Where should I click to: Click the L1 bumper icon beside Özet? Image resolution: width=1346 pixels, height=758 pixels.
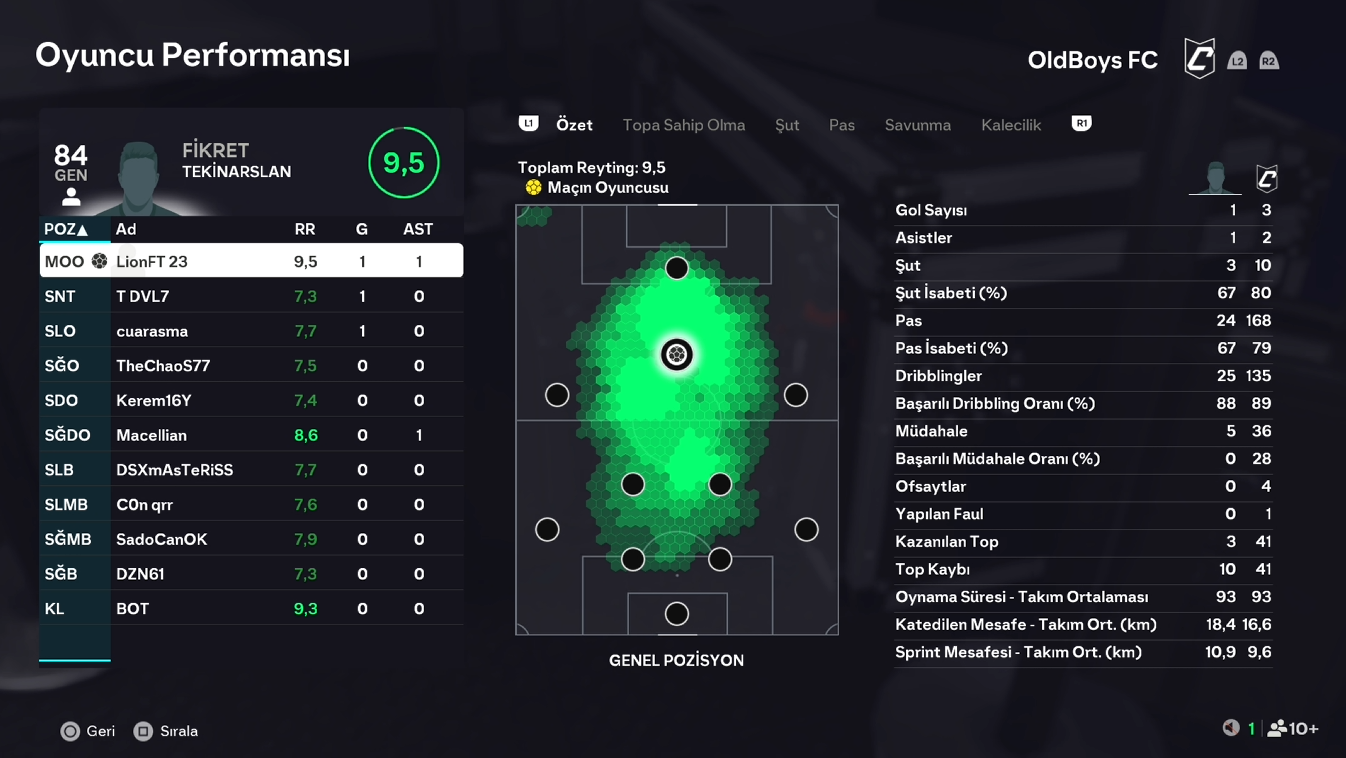(529, 124)
